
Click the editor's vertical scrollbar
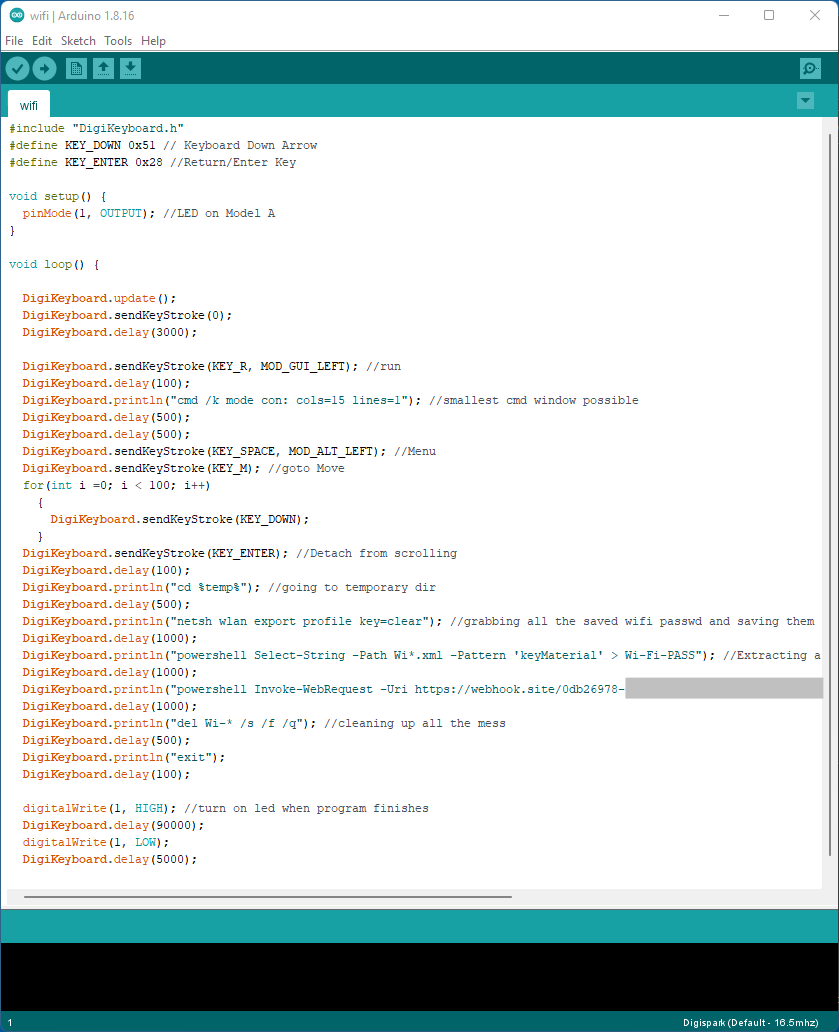830,494
